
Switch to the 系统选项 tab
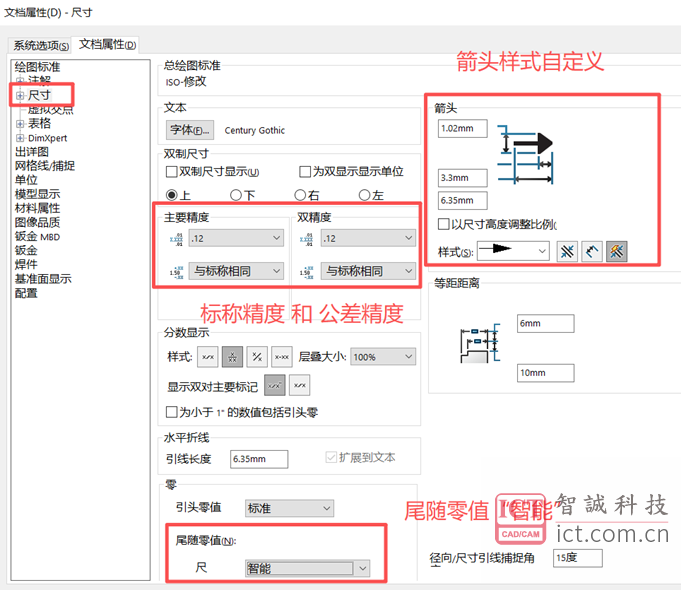pyautogui.click(x=41, y=45)
